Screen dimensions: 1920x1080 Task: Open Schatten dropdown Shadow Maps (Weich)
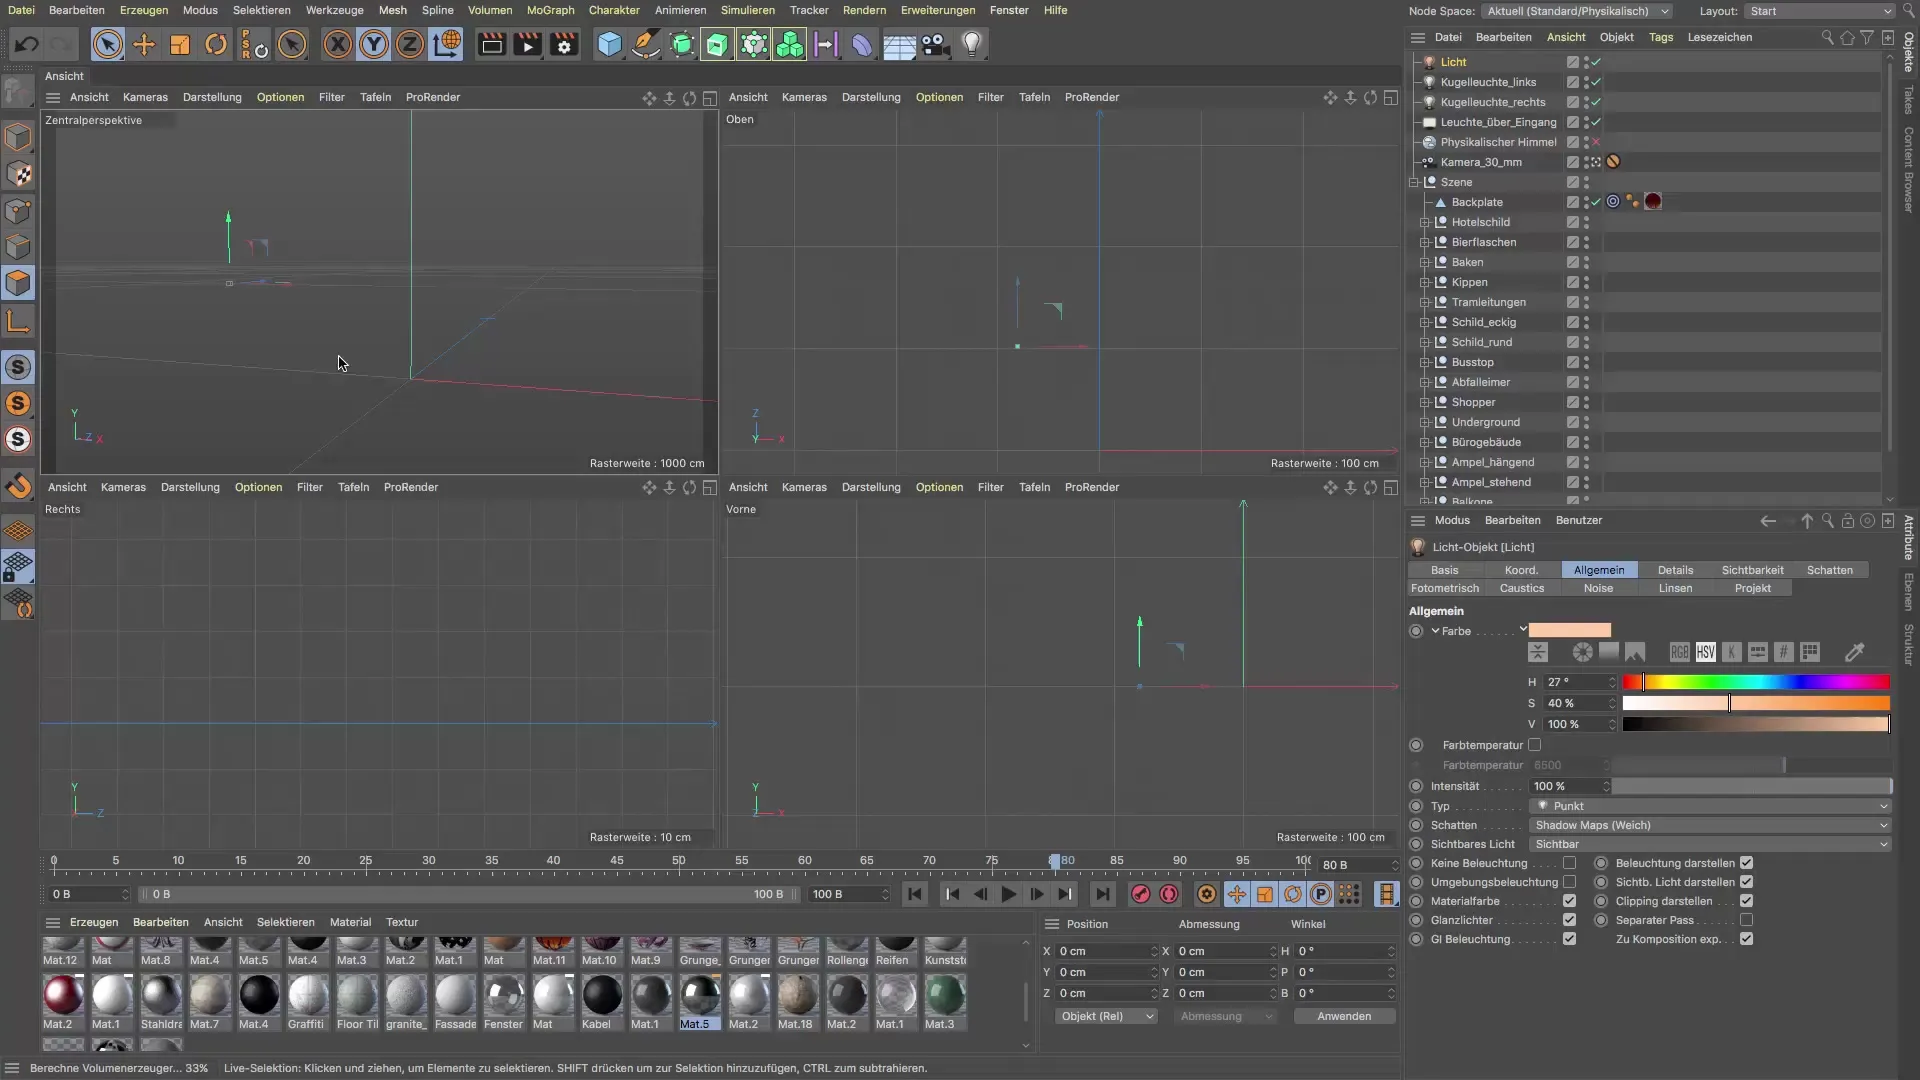(x=1711, y=825)
